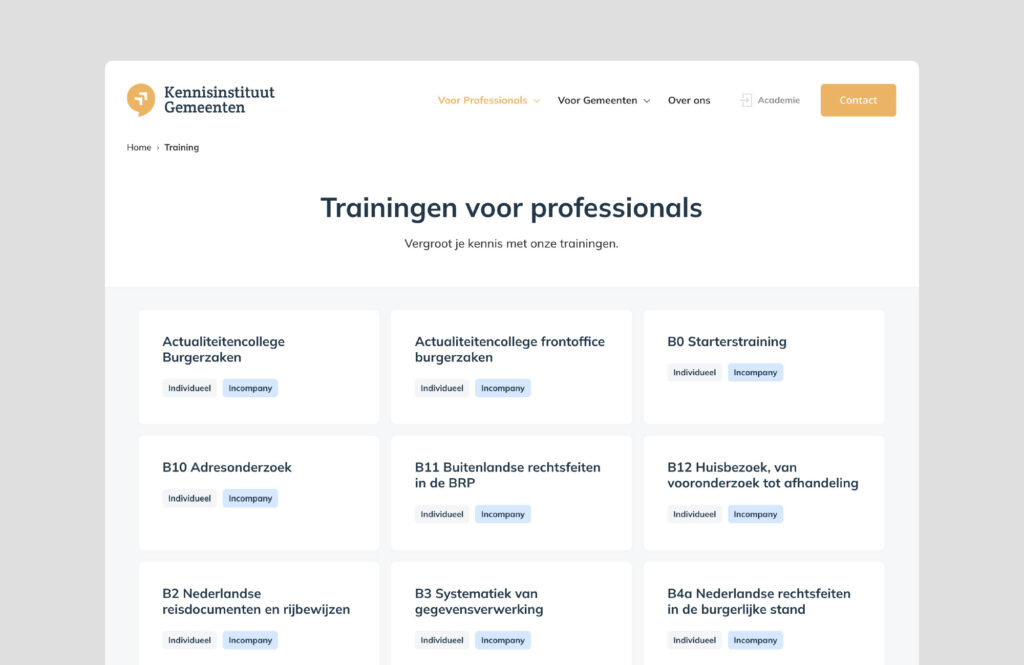Expand the Voor Professionals dropdown chevron
The height and width of the screenshot is (665, 1024).
tap(537, 101)
